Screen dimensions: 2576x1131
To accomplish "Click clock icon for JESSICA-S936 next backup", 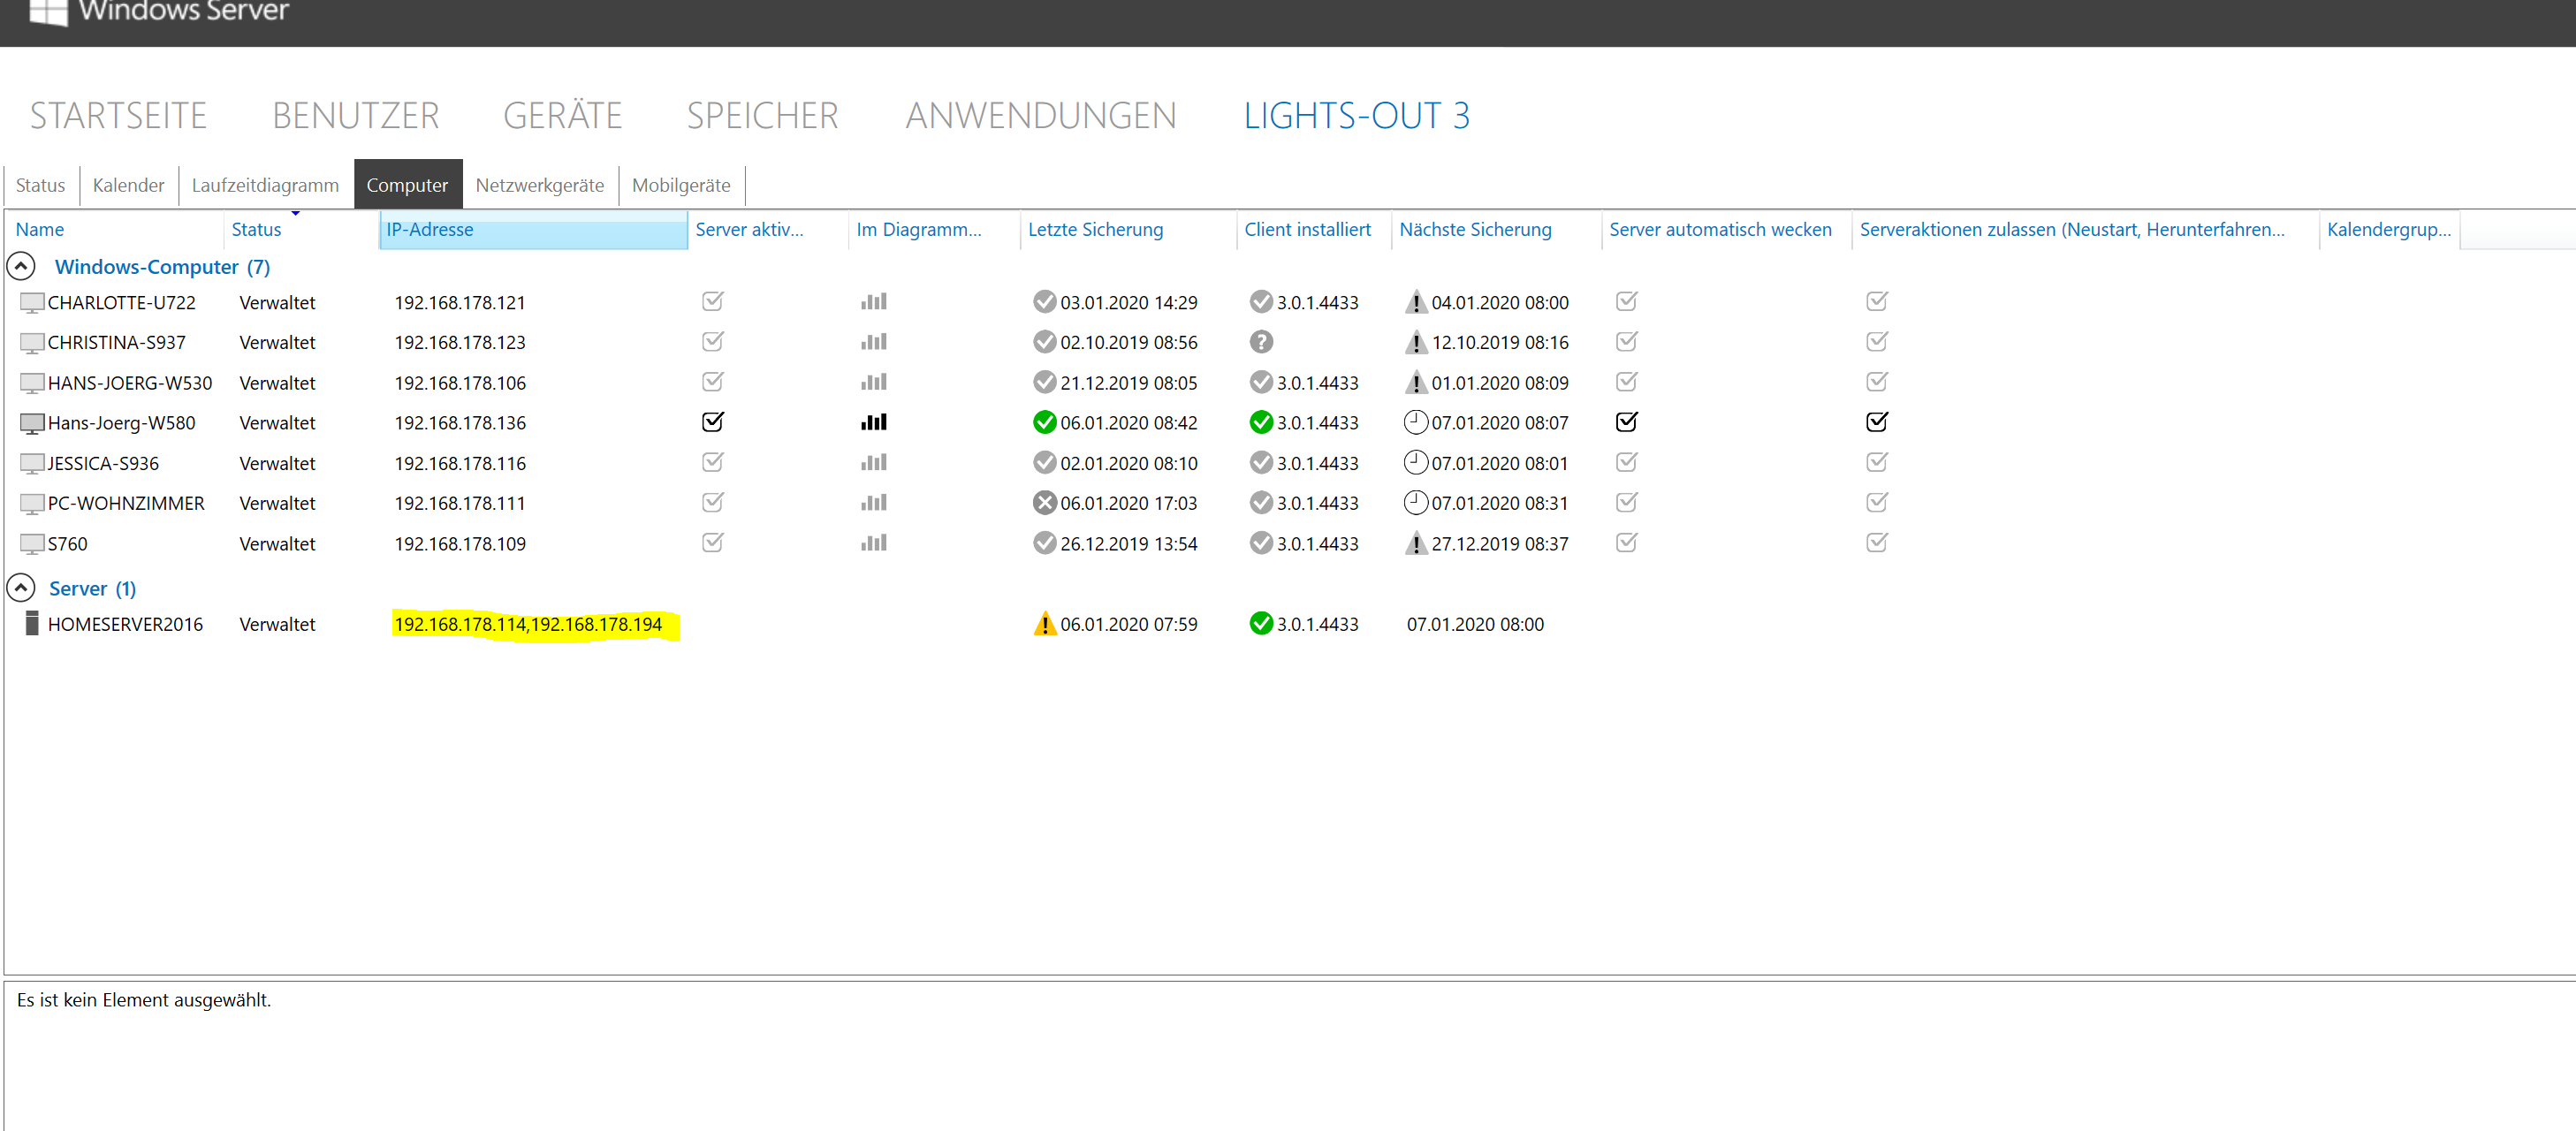I will [x=1416, y=462].
